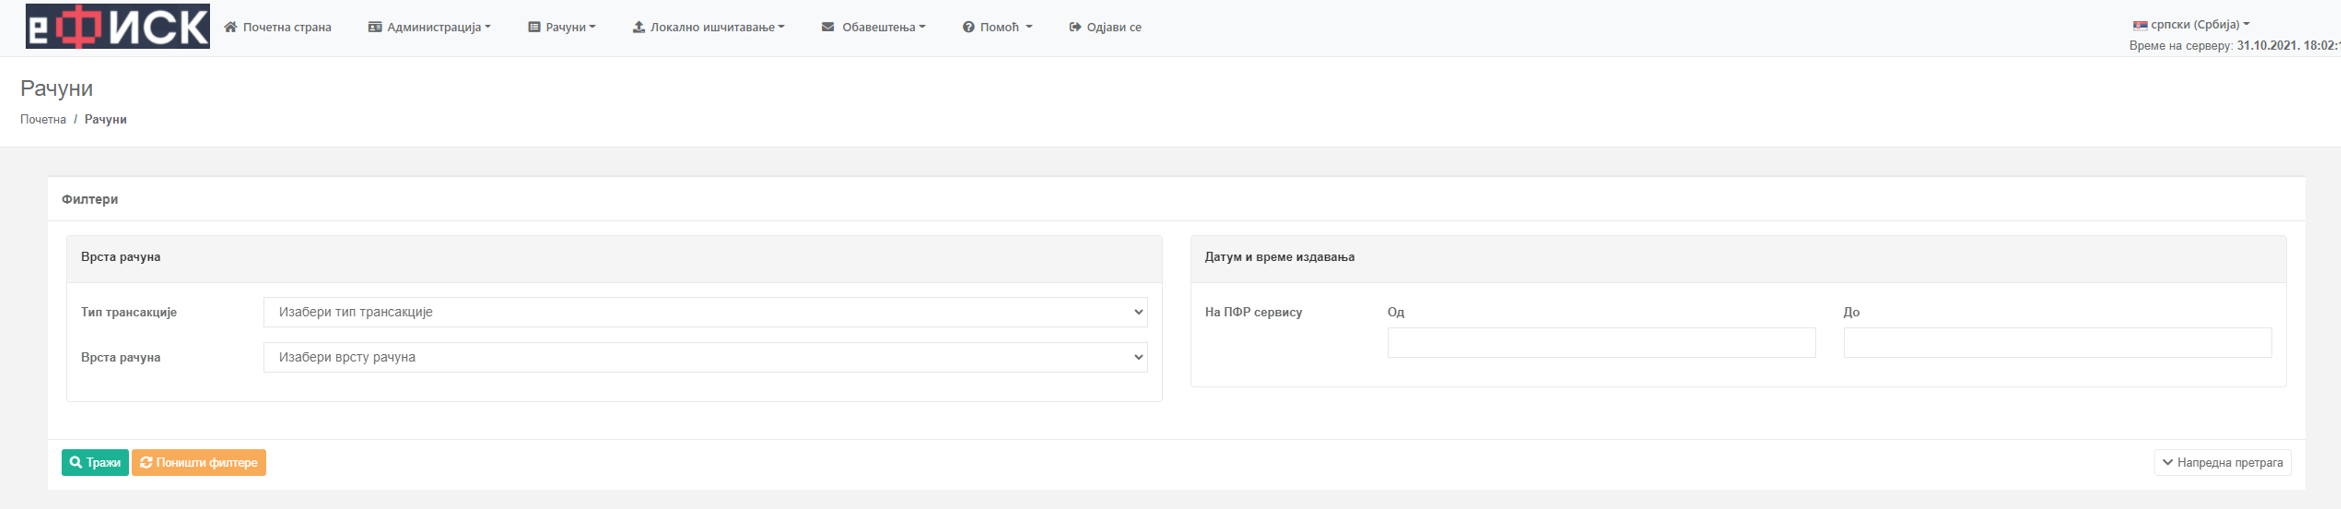Click the refresh icon in Поништи филтере

point(146,463)
